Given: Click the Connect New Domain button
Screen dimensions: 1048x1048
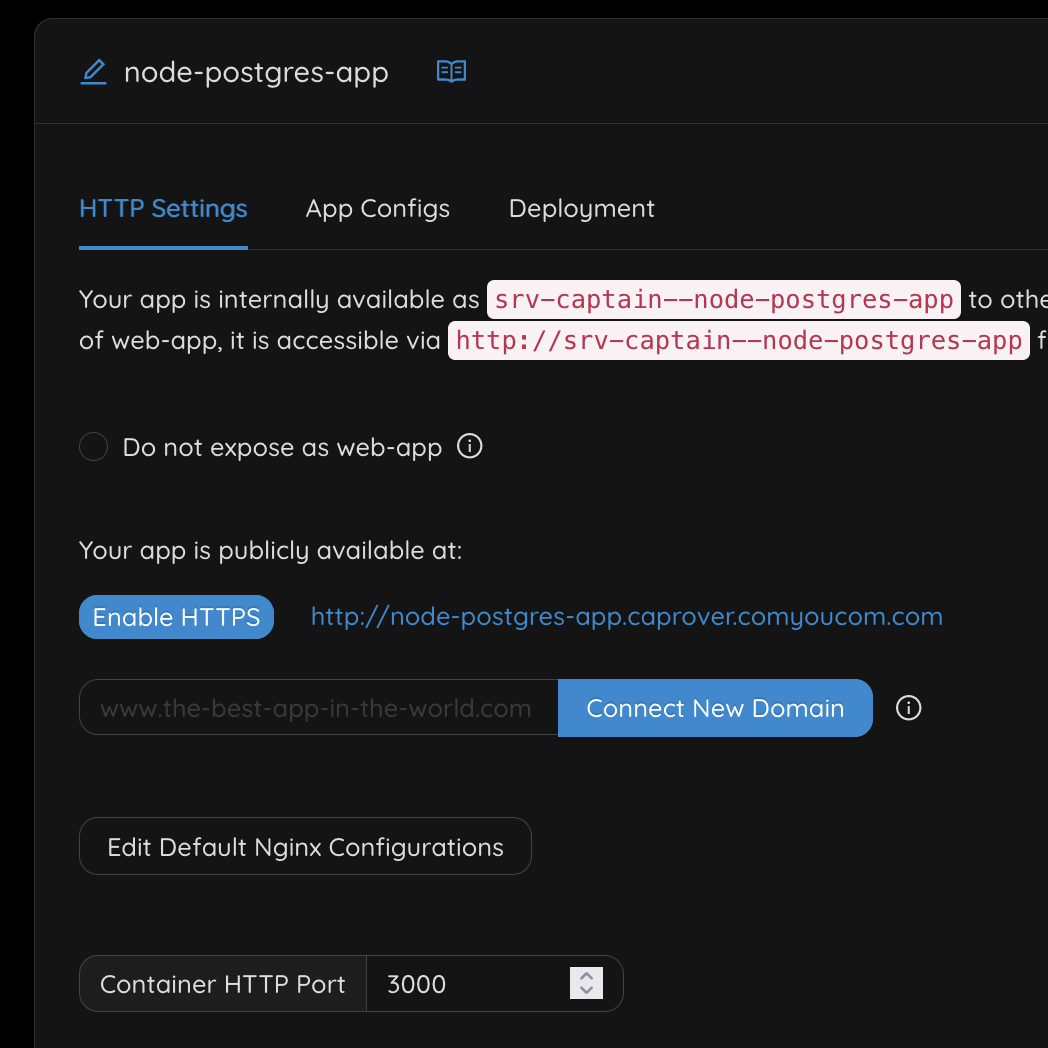Looking at the screenshot, I should (x=715, y=708).
